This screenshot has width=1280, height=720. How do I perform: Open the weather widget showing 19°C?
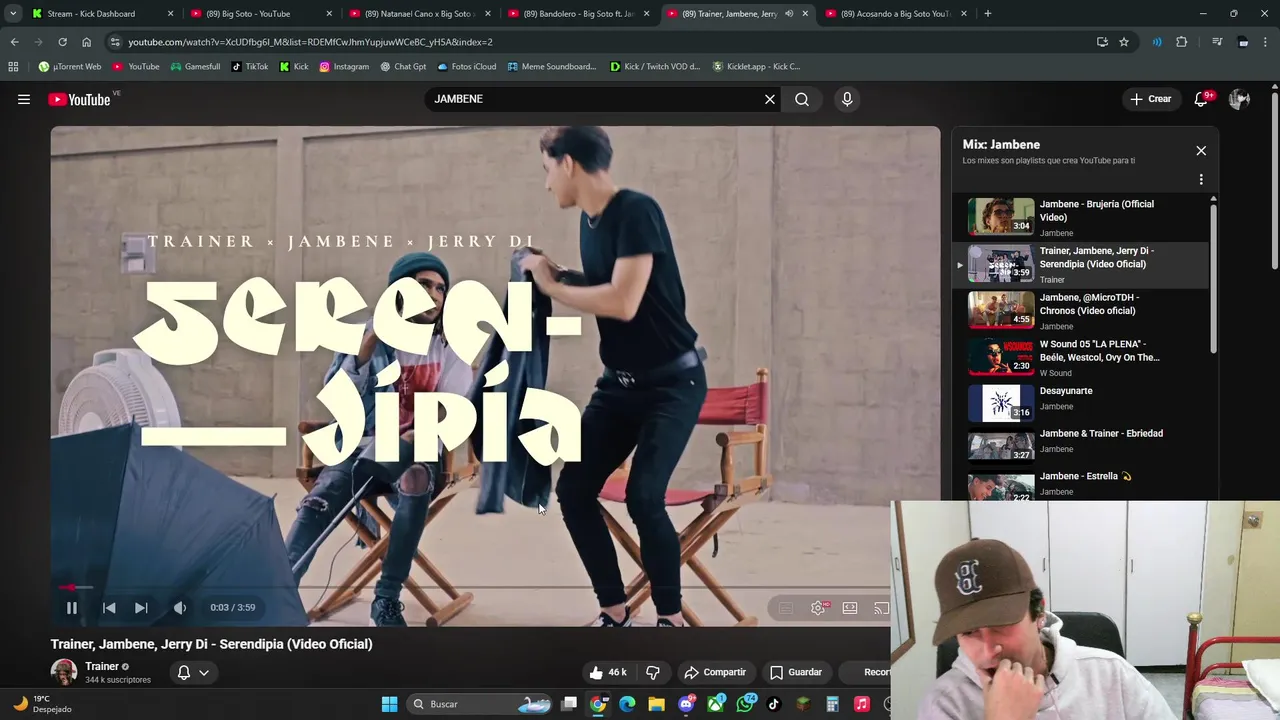tap(42, 704)
